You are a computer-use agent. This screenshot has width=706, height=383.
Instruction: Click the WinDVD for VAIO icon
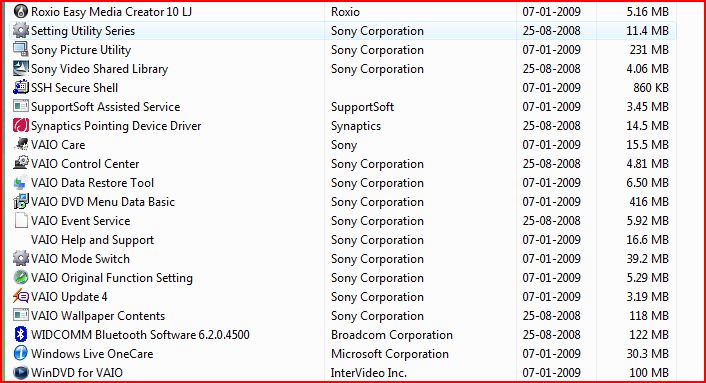[x=21, y=372]
